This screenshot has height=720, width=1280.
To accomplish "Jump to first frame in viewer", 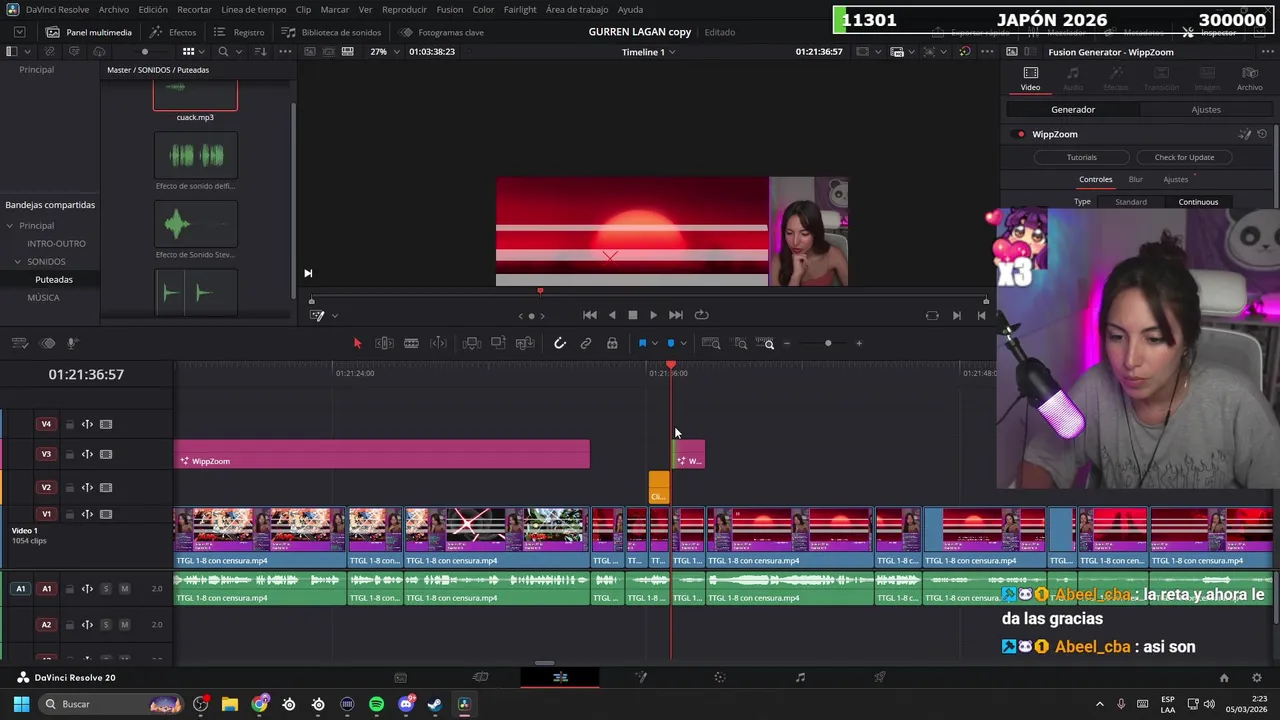I will click(590, 315).
